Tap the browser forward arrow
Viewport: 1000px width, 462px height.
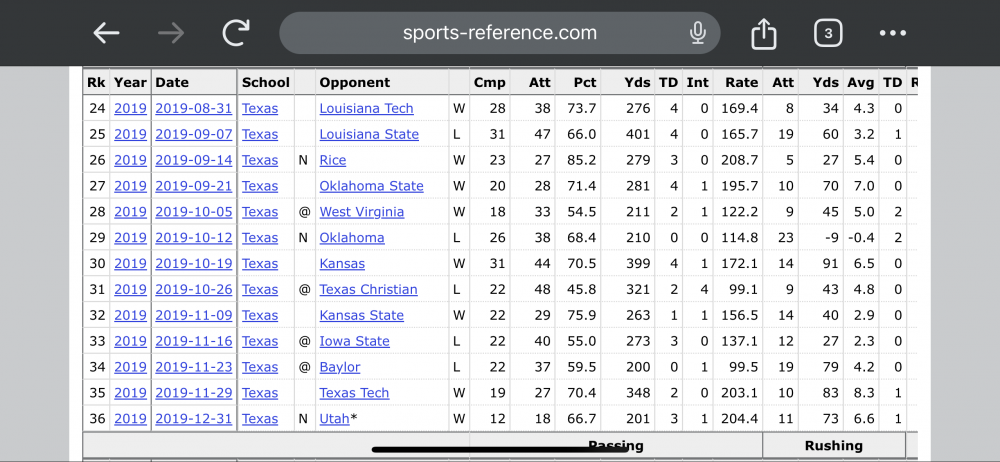pyautogui.click(x=171, y=33)
